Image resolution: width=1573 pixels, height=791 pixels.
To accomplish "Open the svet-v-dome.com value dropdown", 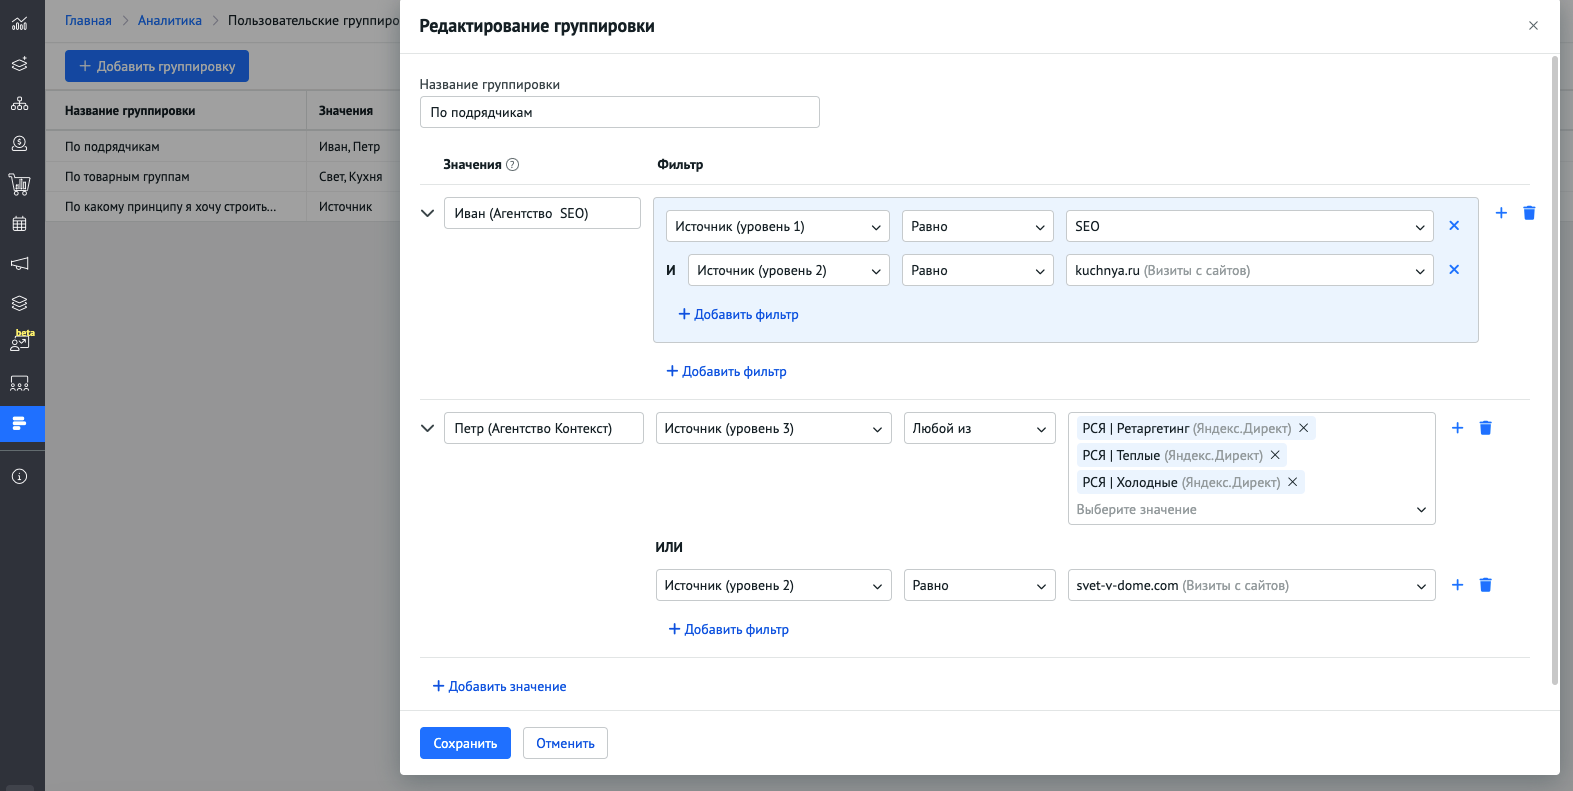I will pos(1251,585).
